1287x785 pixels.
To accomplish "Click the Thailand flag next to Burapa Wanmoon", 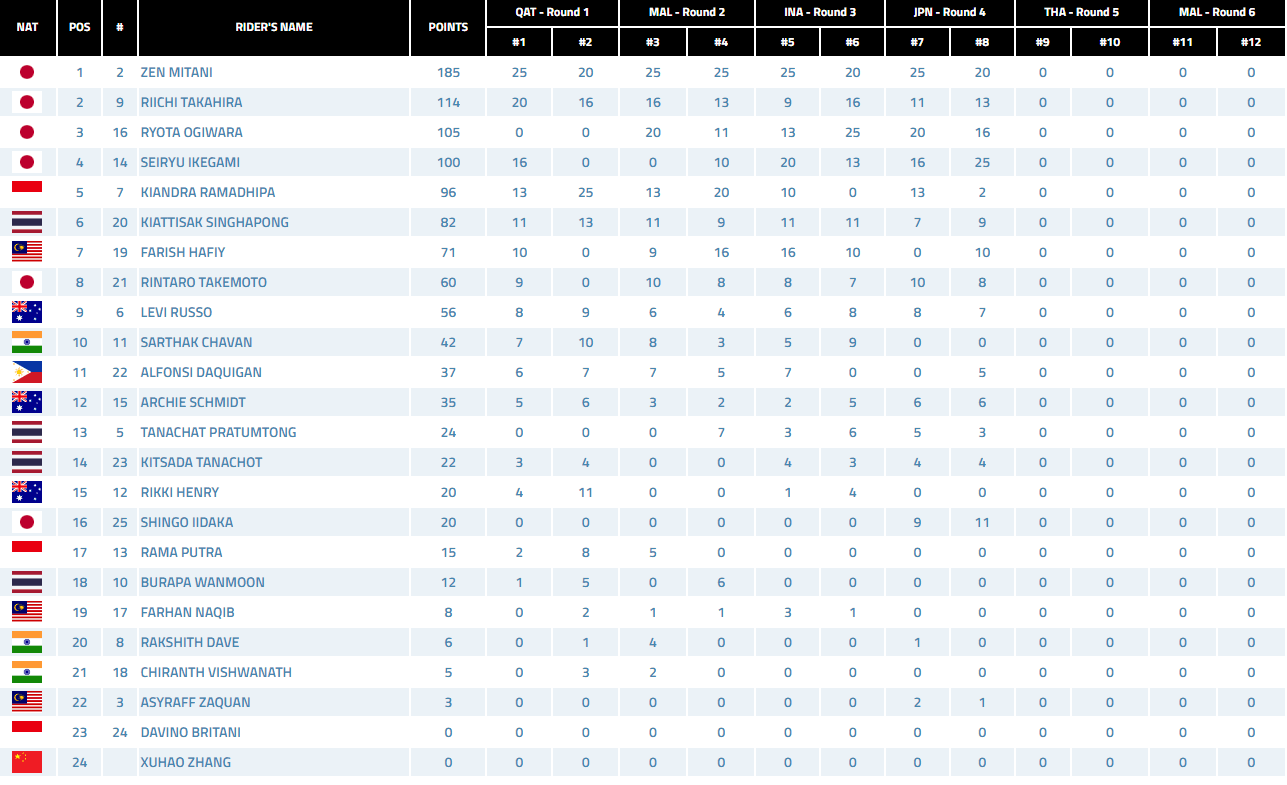I will click(x=27, y=582).
